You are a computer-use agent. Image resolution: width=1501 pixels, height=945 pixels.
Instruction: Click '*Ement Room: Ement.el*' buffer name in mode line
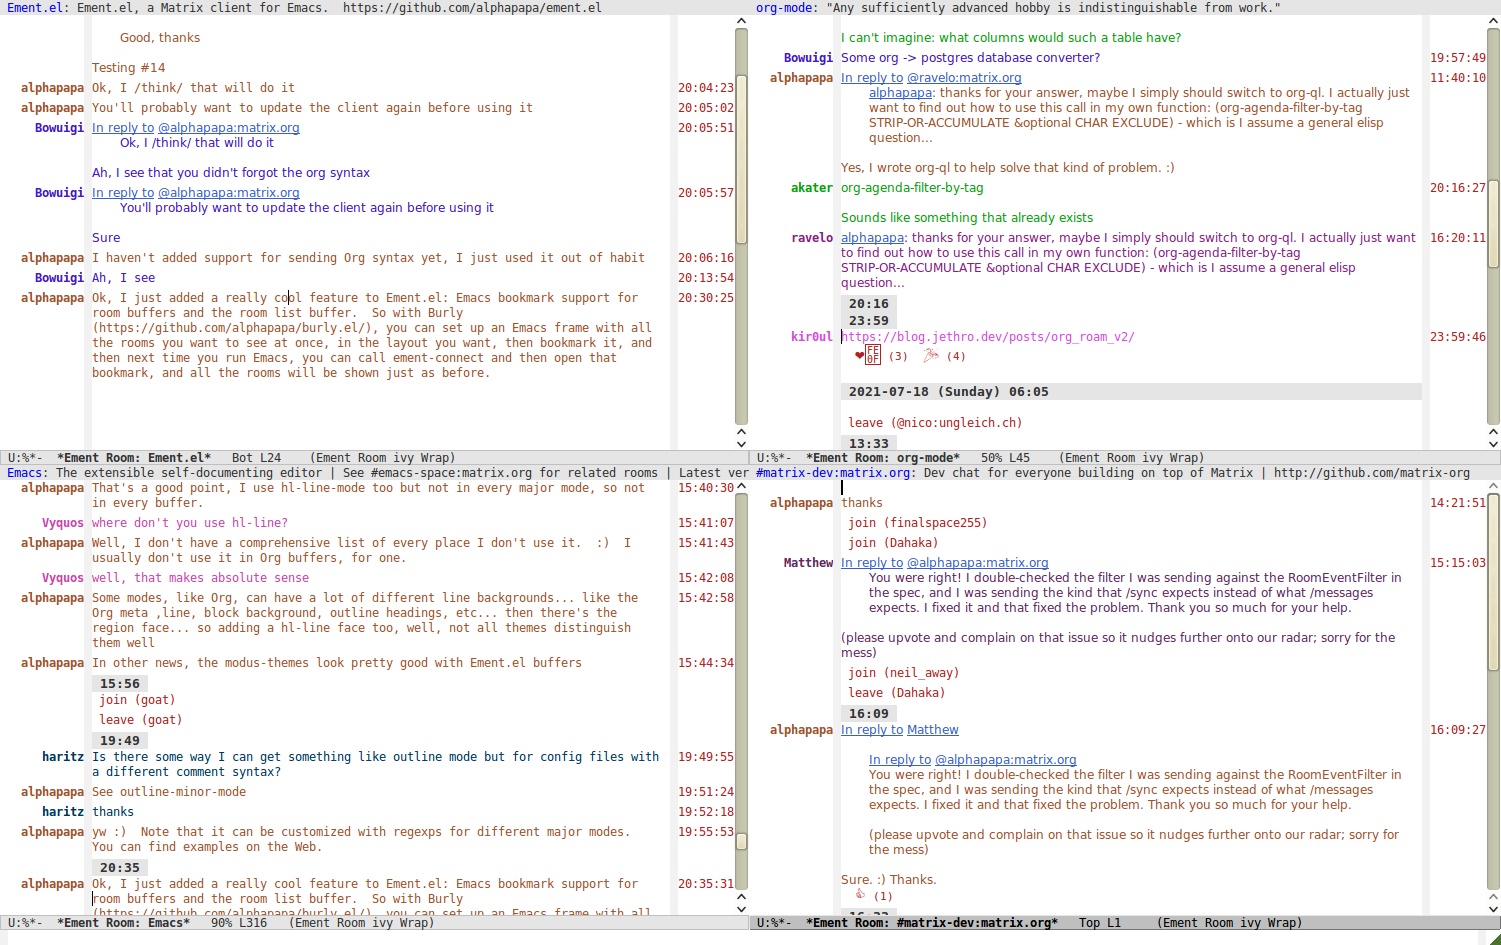pyautogui.click(x=134, y=458)
